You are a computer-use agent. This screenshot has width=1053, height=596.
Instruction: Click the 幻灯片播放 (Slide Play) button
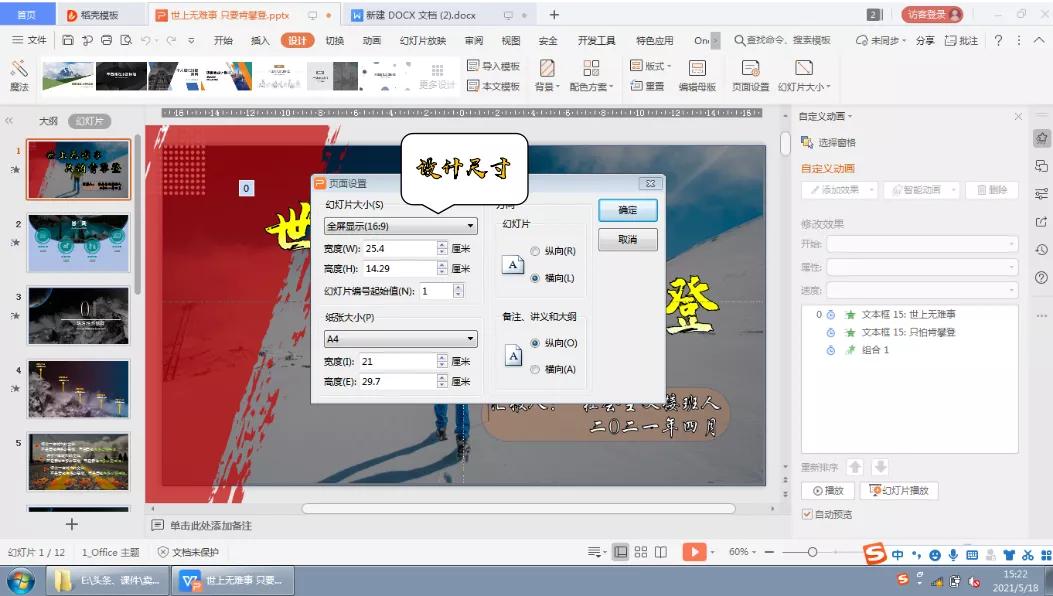898,490
